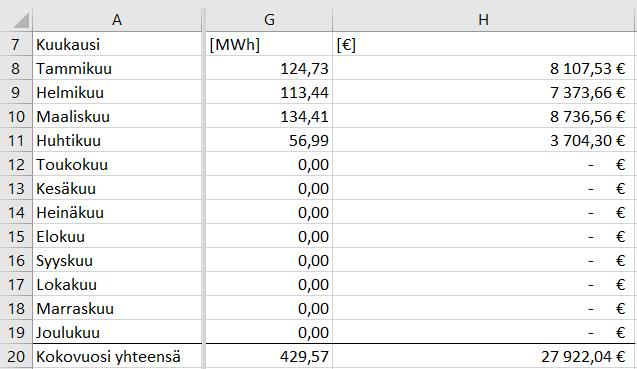Select the Elokuu cell

(117, 236)
